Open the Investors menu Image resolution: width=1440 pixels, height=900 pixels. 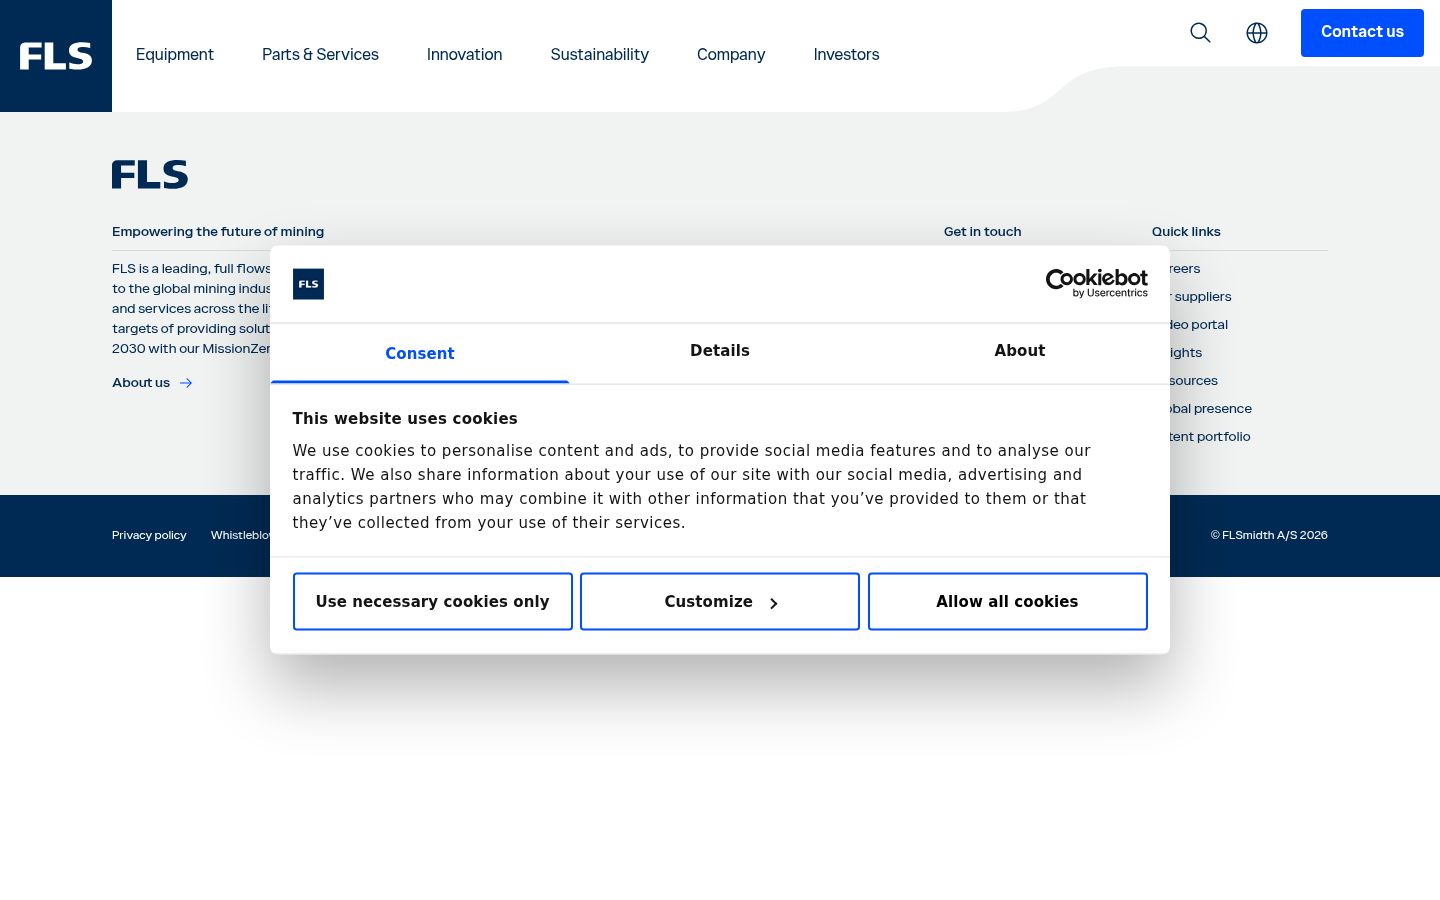(846, 55)
